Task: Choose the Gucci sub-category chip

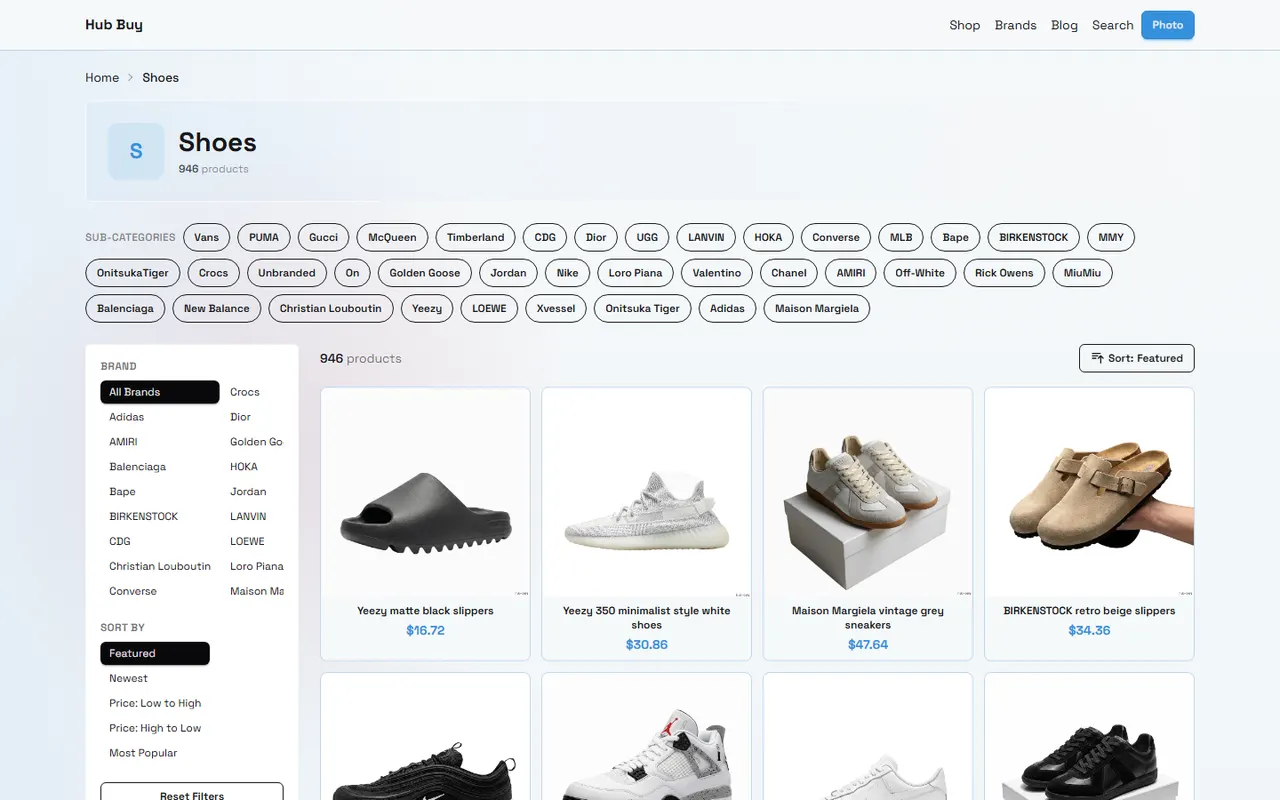Action: (x=323, y=237)
